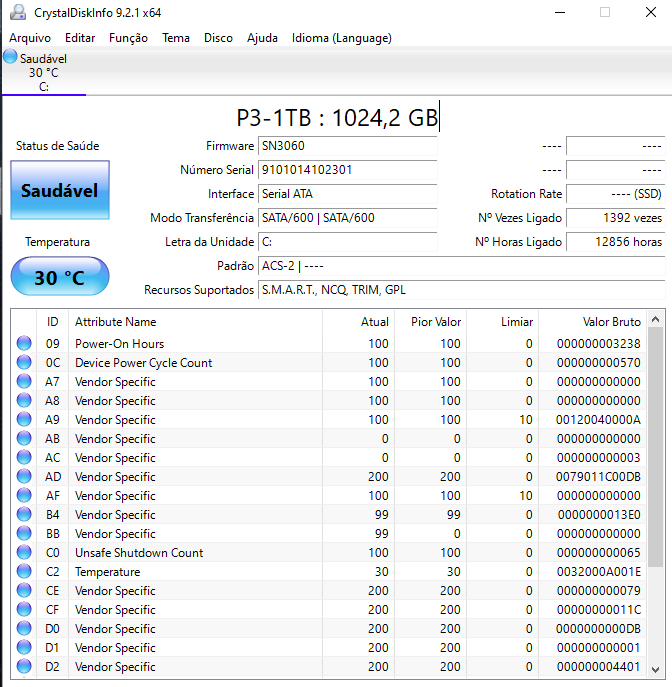Minimize the CrystalDiskInfo window
Viewport: 672px width, 687px height.
pyautogui.click(x=560, y=12)
